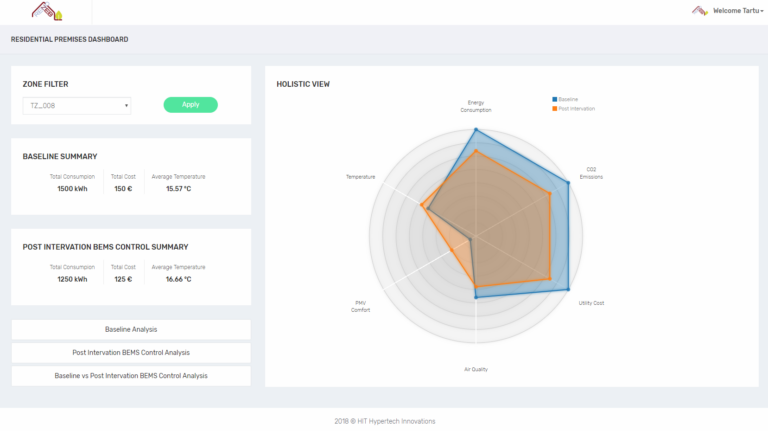Click the baseline CO2 Emissions data point
The image size is (768, 431).
[x=568, y=183]
